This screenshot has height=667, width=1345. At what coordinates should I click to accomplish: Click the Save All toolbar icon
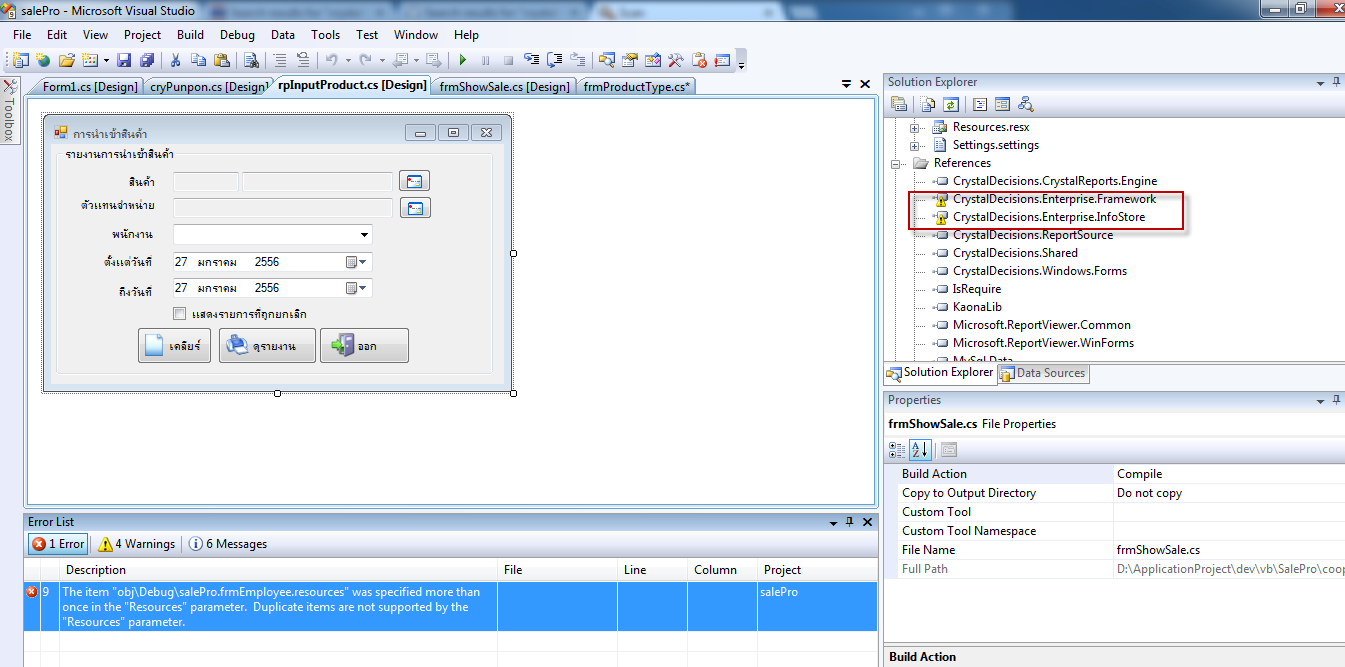click(147, 60)
